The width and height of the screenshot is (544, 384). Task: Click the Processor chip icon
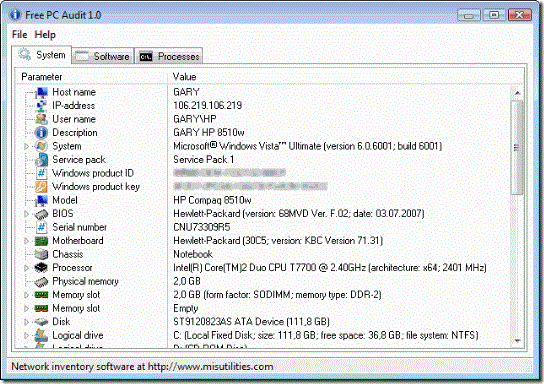(41, 268)
